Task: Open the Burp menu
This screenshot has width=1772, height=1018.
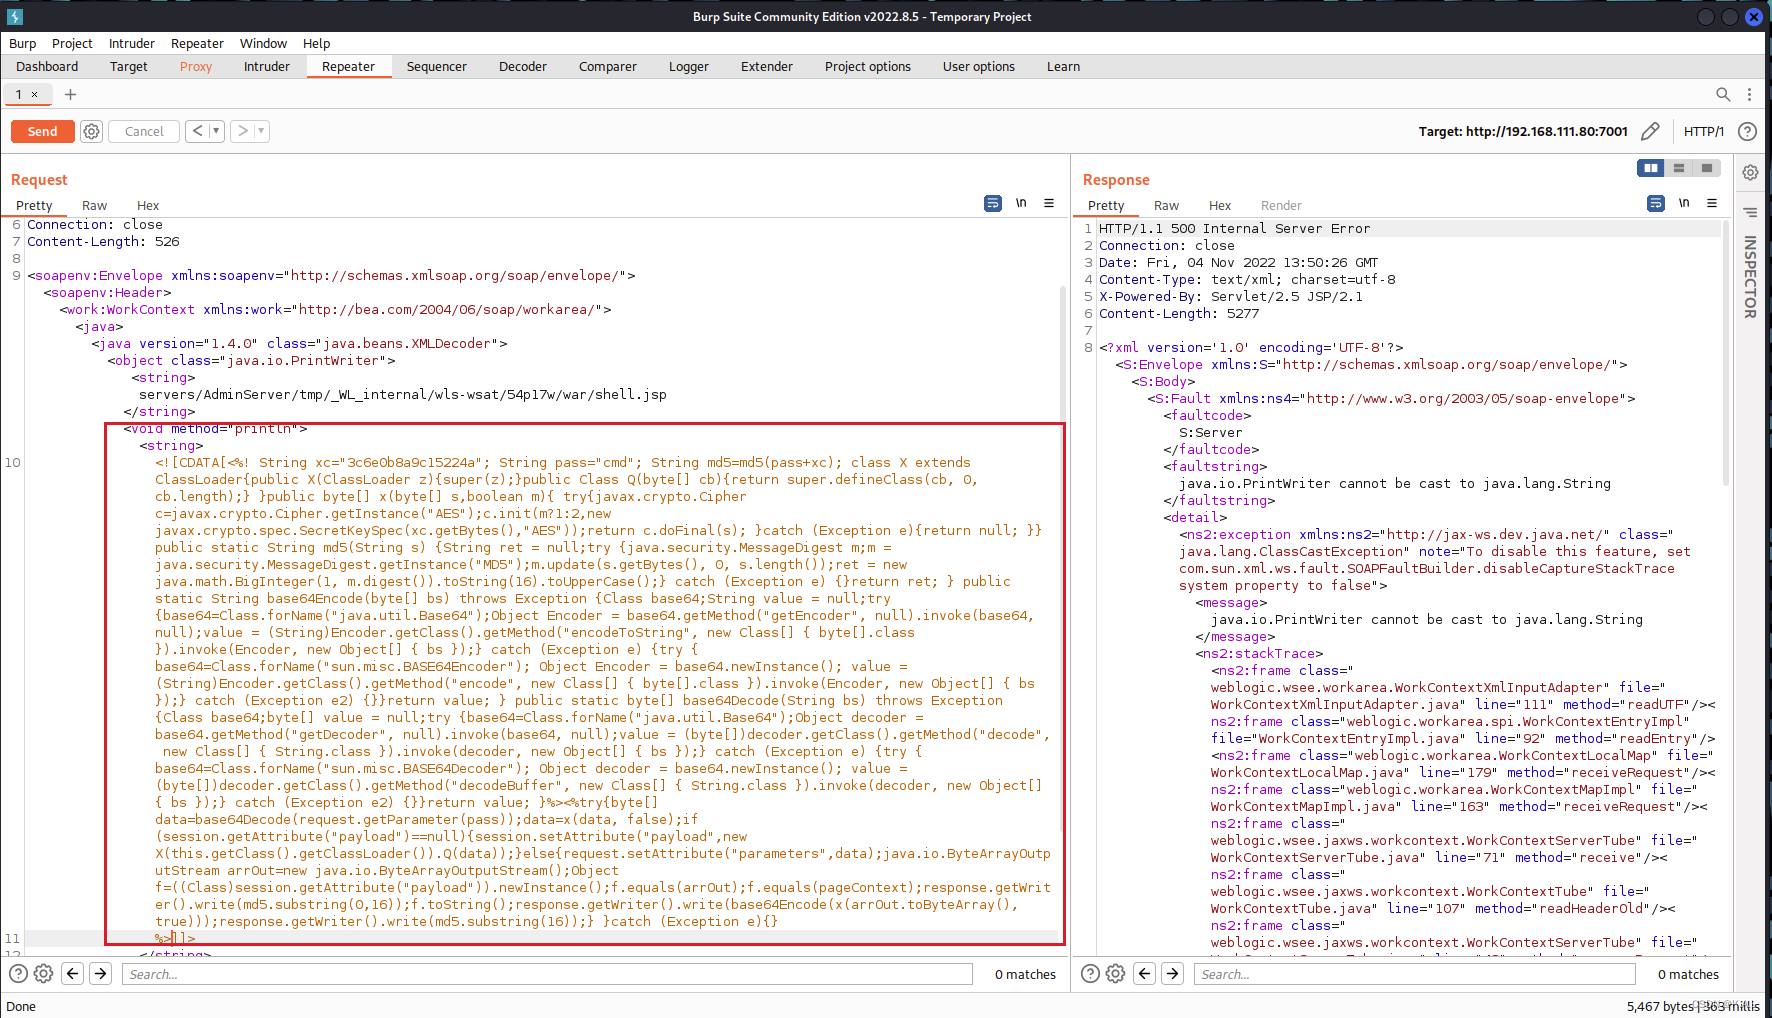Action: point(22,43)
